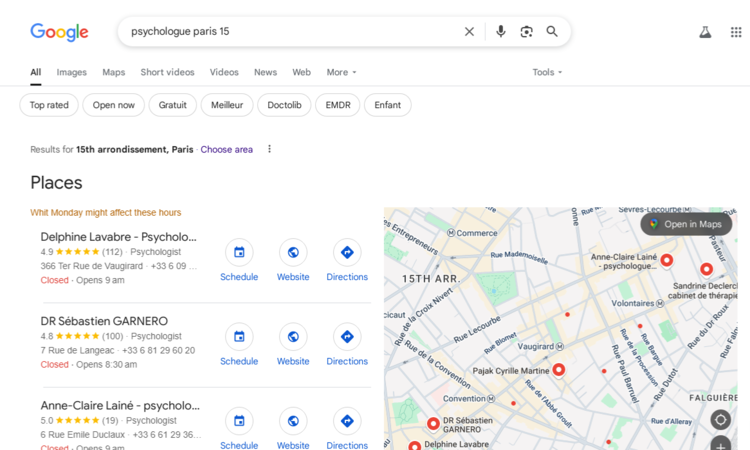Click the Whit Monday hours notice
Image resolution: width=750 pixels, height=450 pixels.
106,212
